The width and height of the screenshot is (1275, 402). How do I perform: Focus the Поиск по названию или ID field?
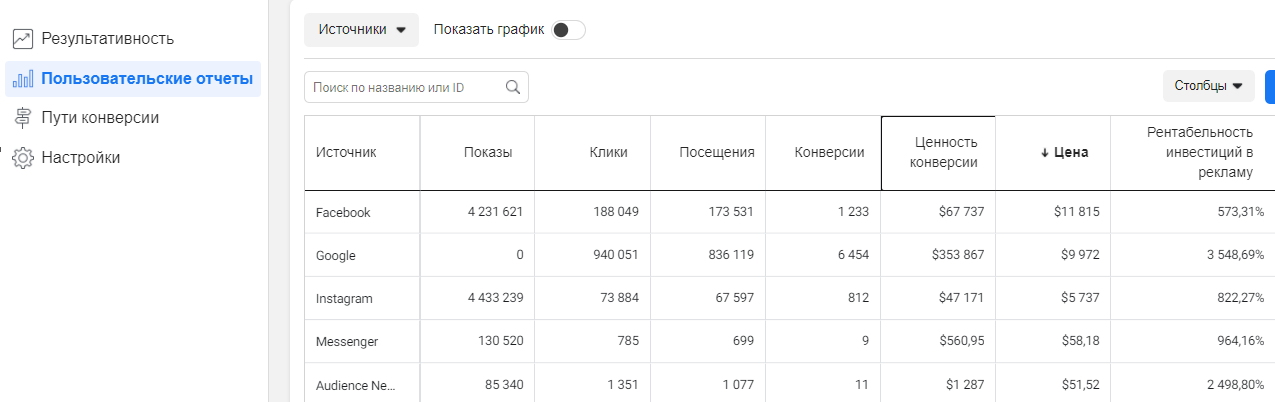coord(416,87)
